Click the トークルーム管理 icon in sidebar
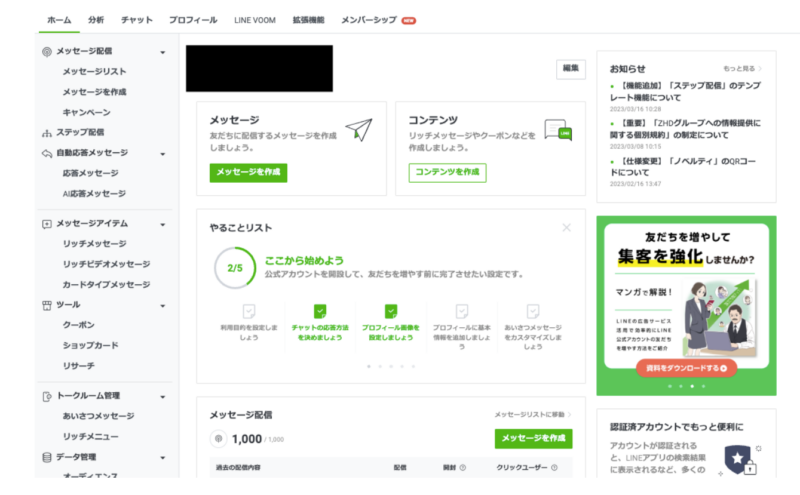Image resolution: width=800 pixels, height=495 pixels. (x=47, y=397)
